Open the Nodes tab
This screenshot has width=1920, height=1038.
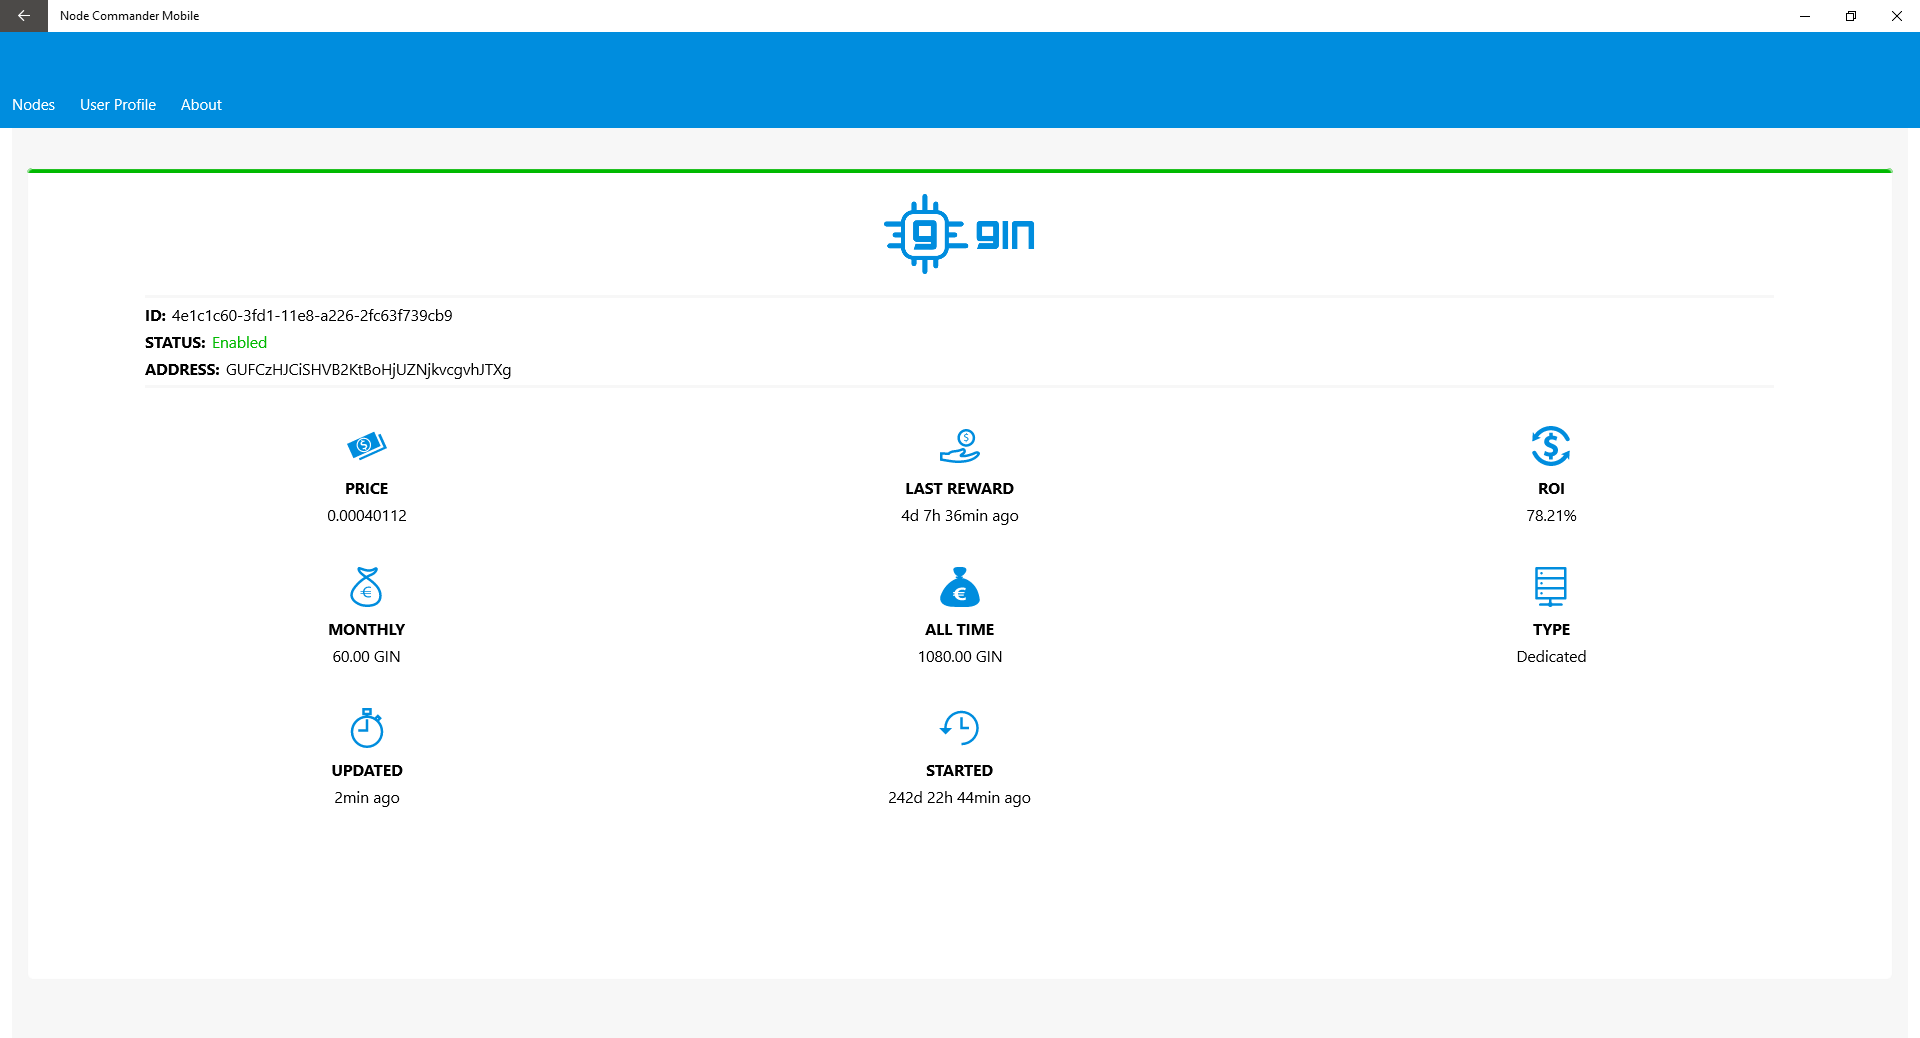tap(33, 105)
